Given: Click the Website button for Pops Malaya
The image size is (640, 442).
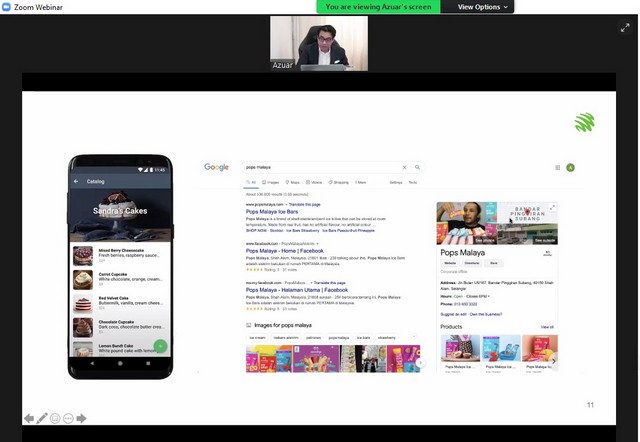Looking at the screenshot, I should 450,263.
